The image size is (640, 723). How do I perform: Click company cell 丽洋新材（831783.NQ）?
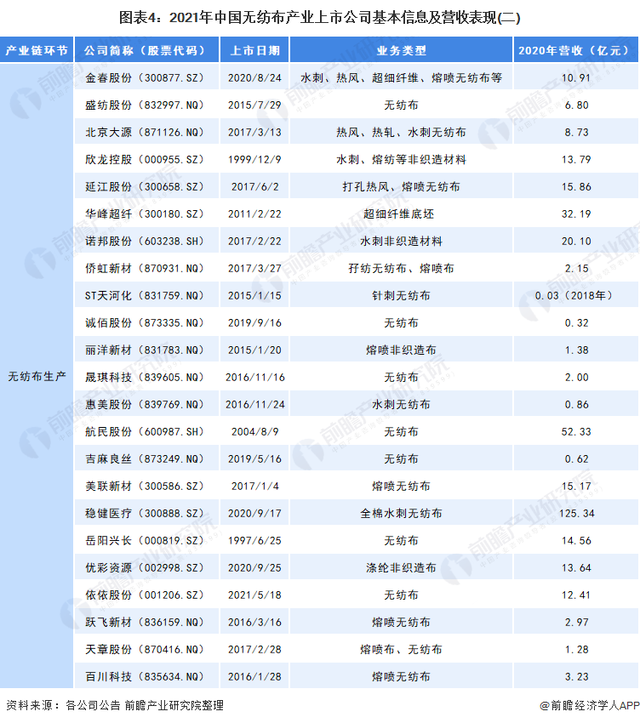coord(145,350)
